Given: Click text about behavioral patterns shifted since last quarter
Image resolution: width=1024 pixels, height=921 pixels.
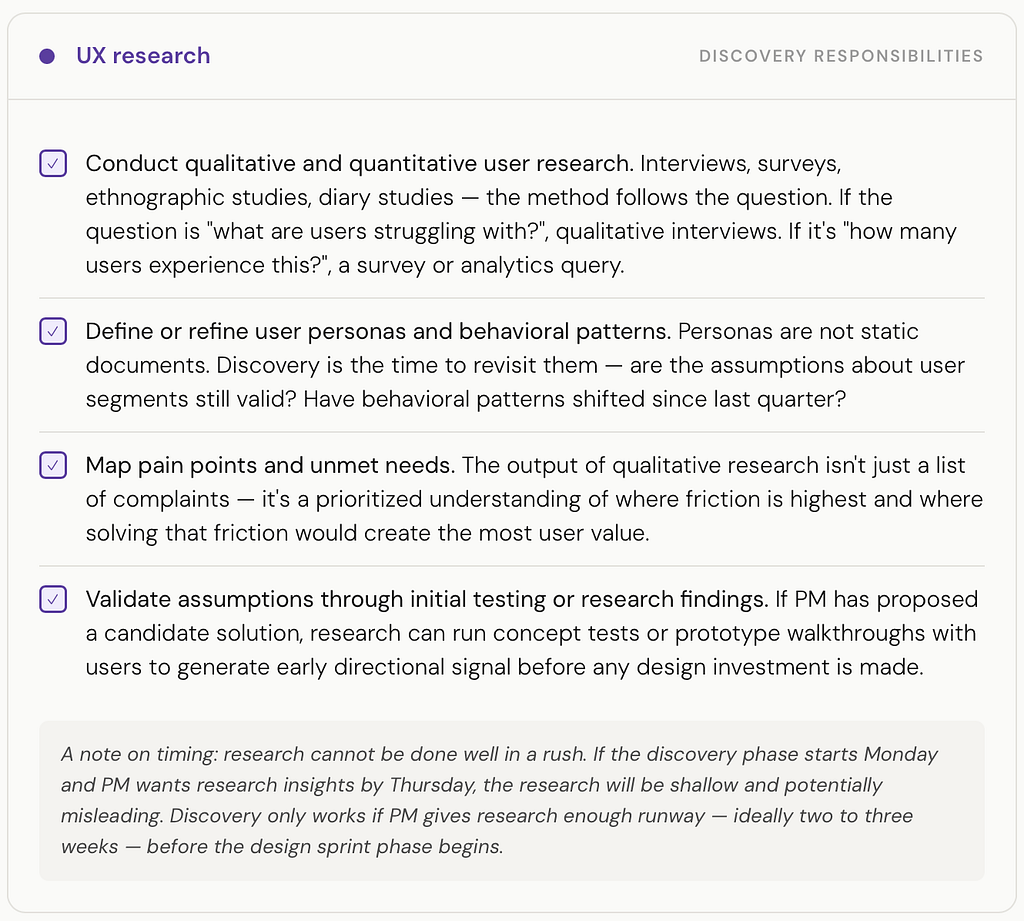Looking at the screenshot, I should tap(575, 399).
